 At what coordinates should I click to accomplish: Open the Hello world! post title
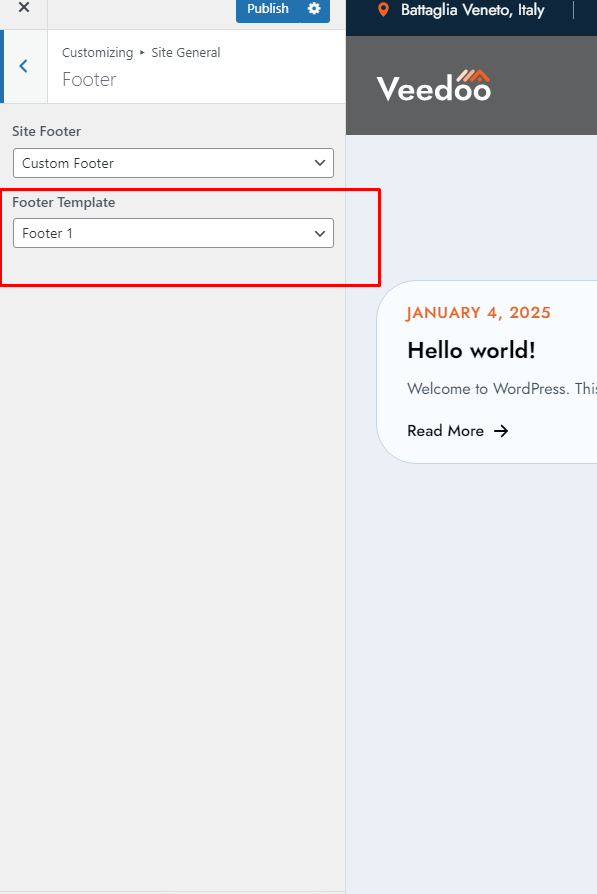[472, 350]
